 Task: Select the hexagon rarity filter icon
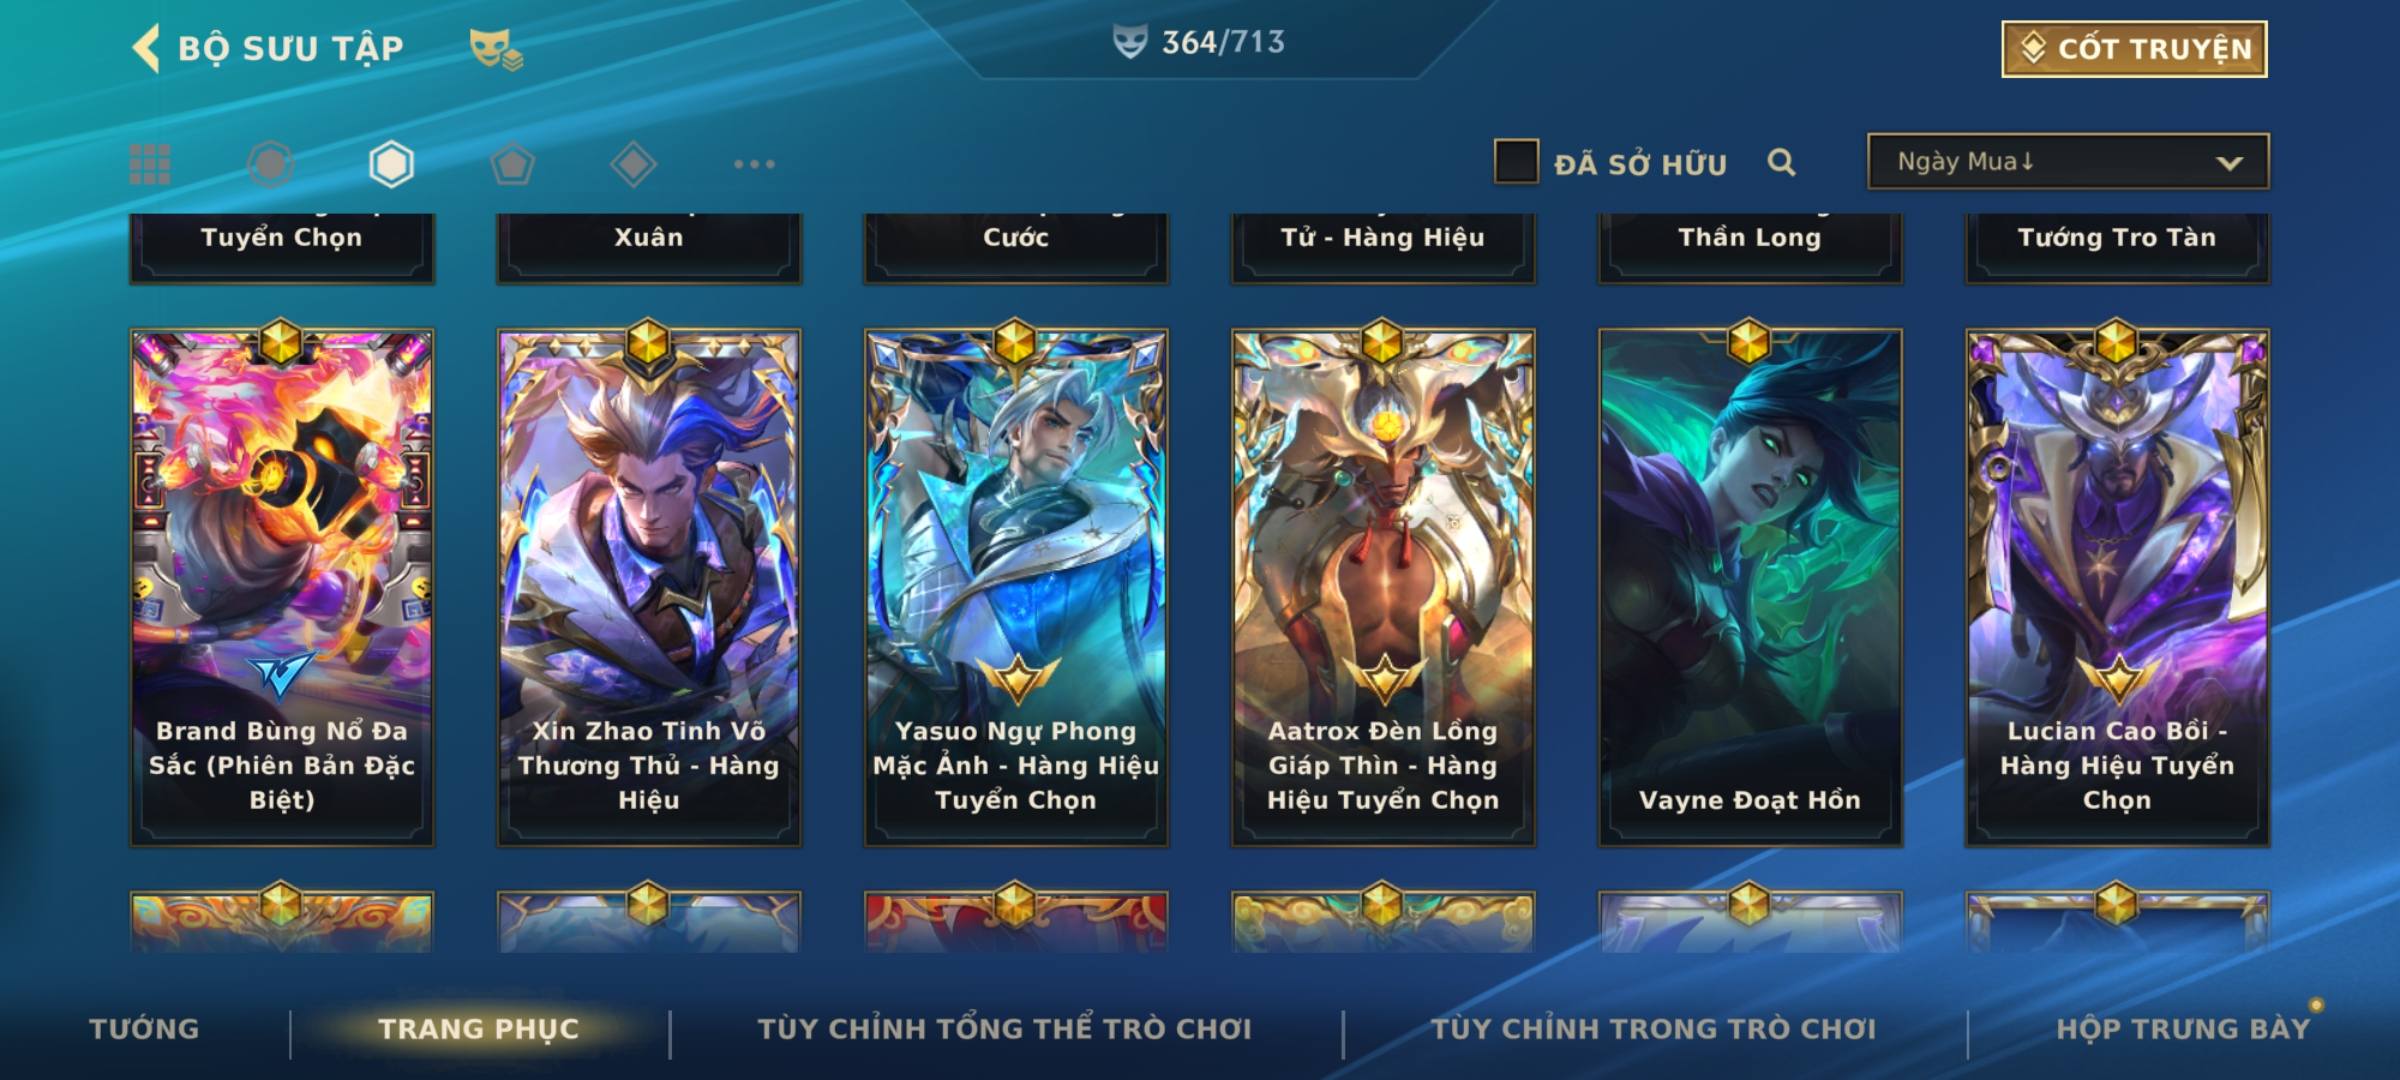point(391,164)
